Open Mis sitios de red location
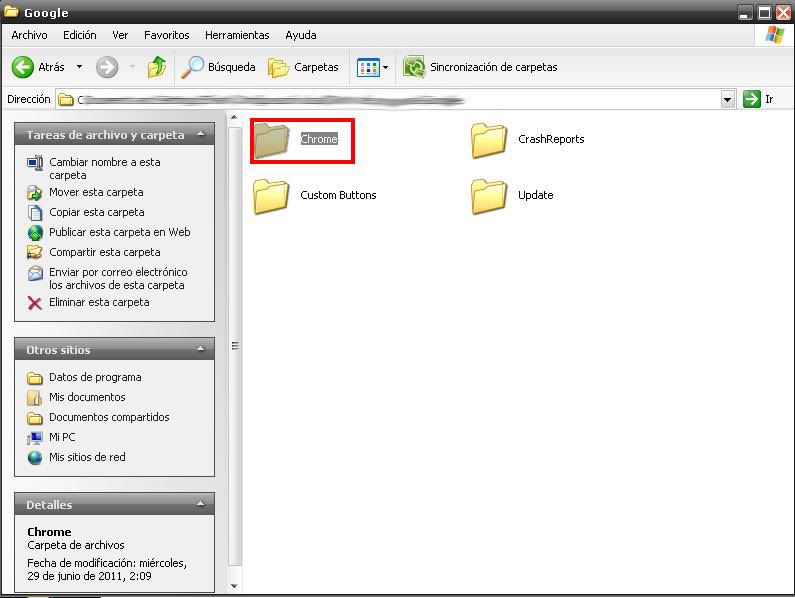This screenshot has height=598, width=795. coord(87,457)
